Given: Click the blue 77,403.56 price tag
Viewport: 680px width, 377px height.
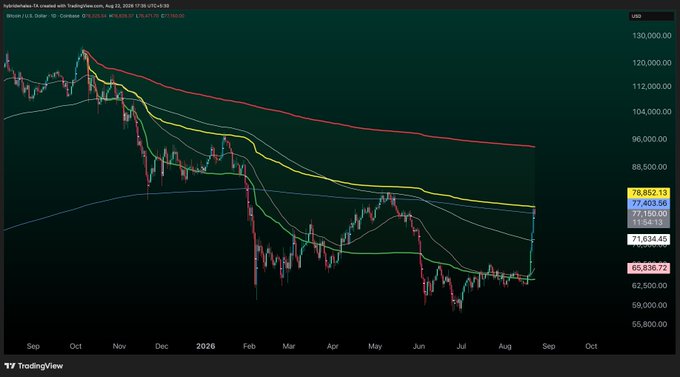Looking at the screenshot, I should (x=649, y=203).
